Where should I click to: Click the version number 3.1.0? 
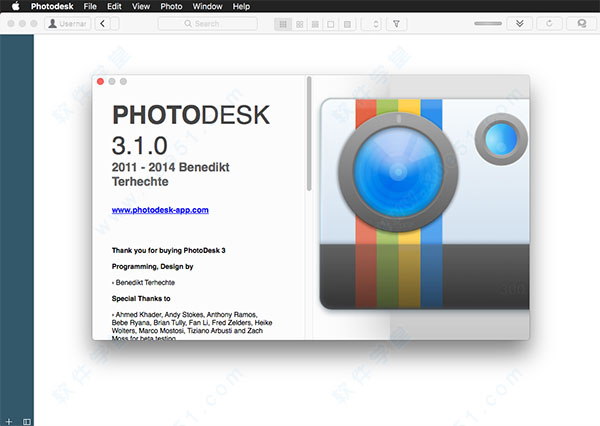[x=140, y=146]
